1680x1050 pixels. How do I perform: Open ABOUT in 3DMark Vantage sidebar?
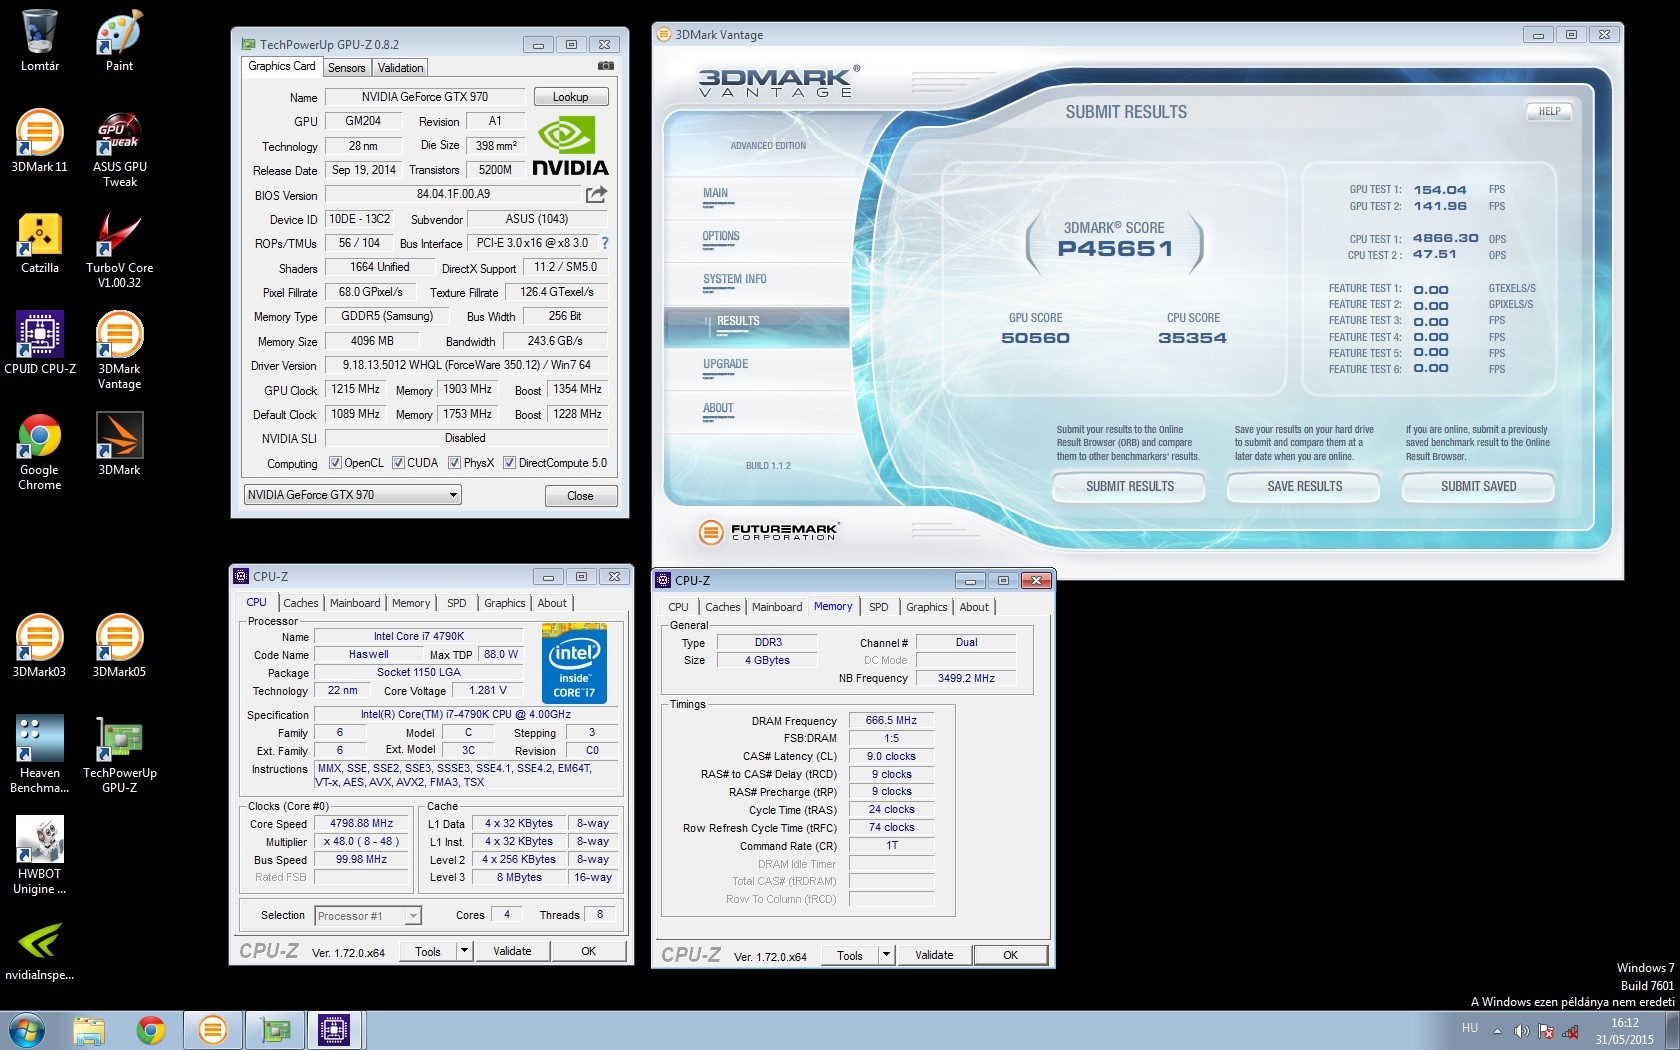[718, 409]
